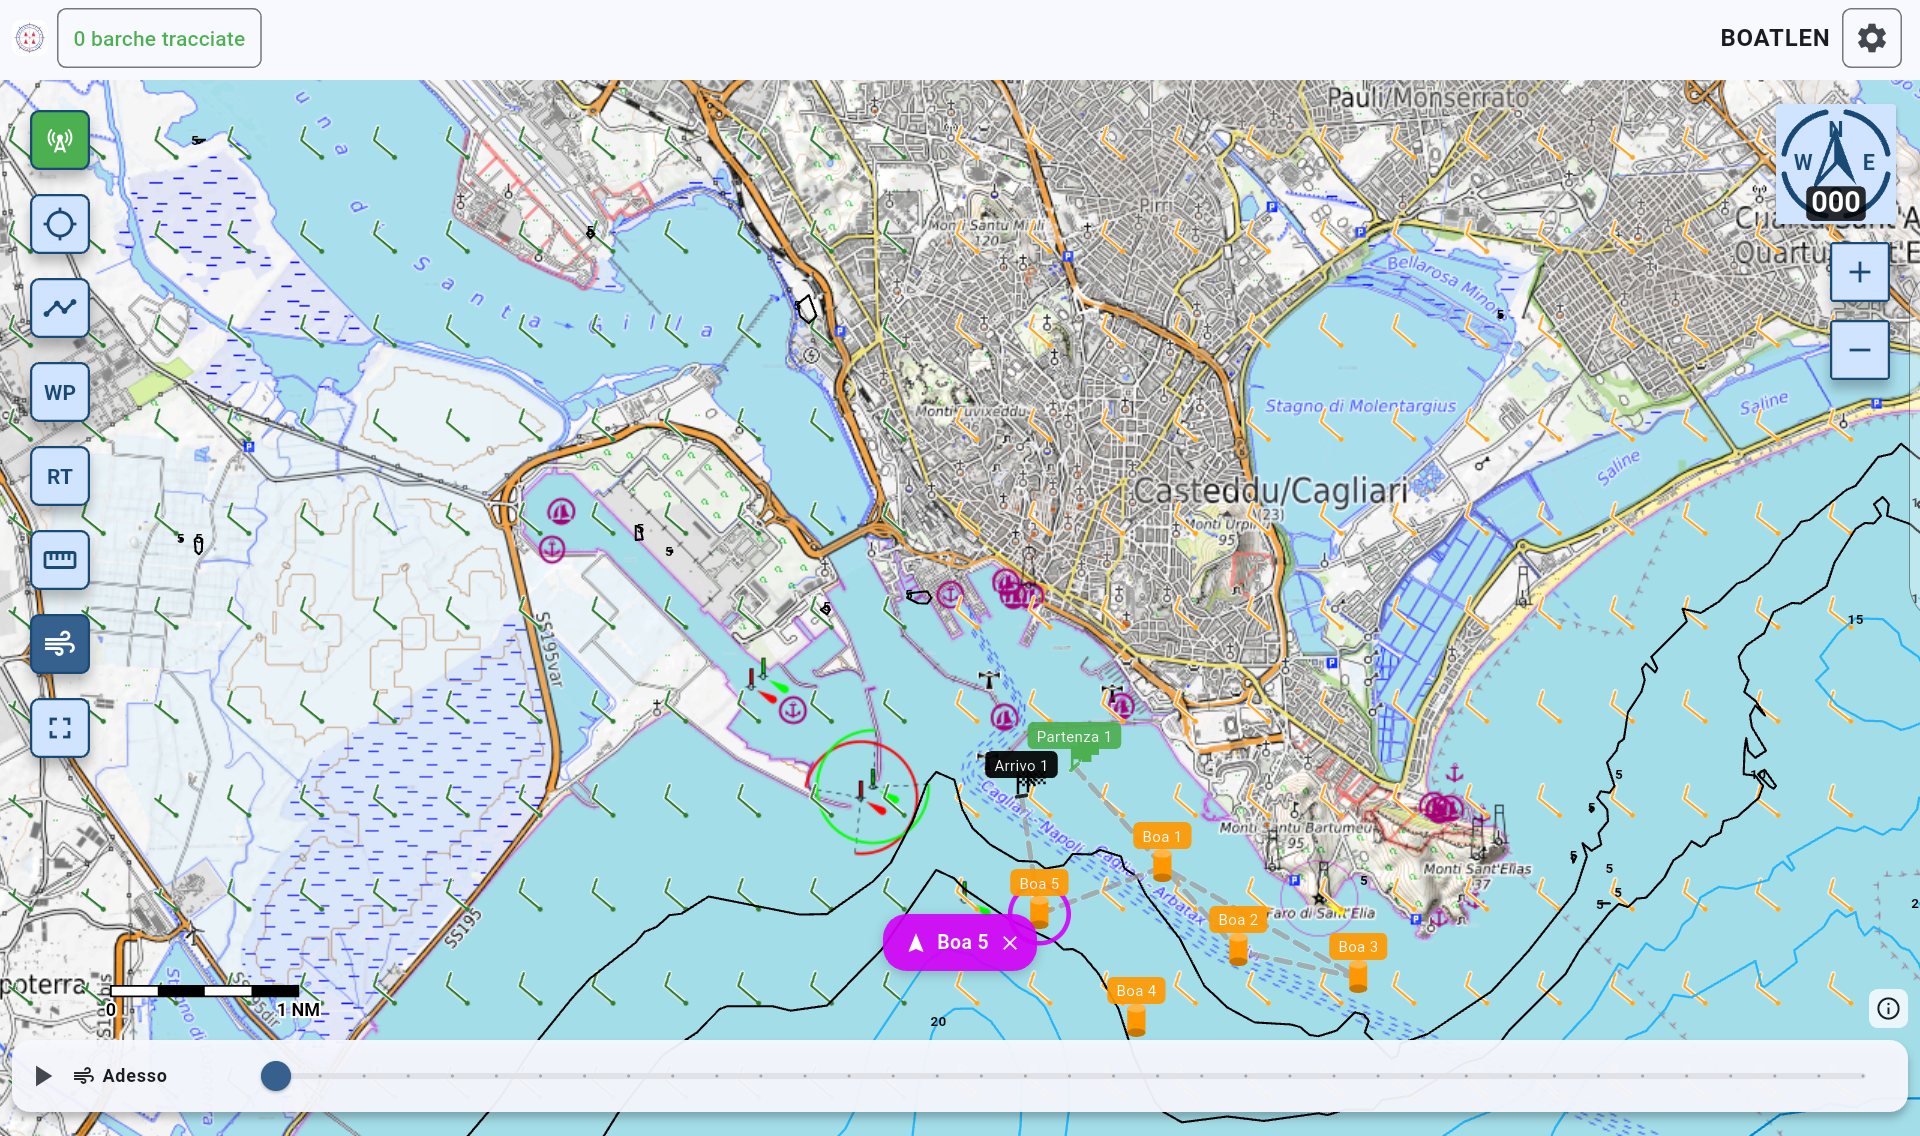
Task: Click the app logo icon
Action: tap(30, 38)
